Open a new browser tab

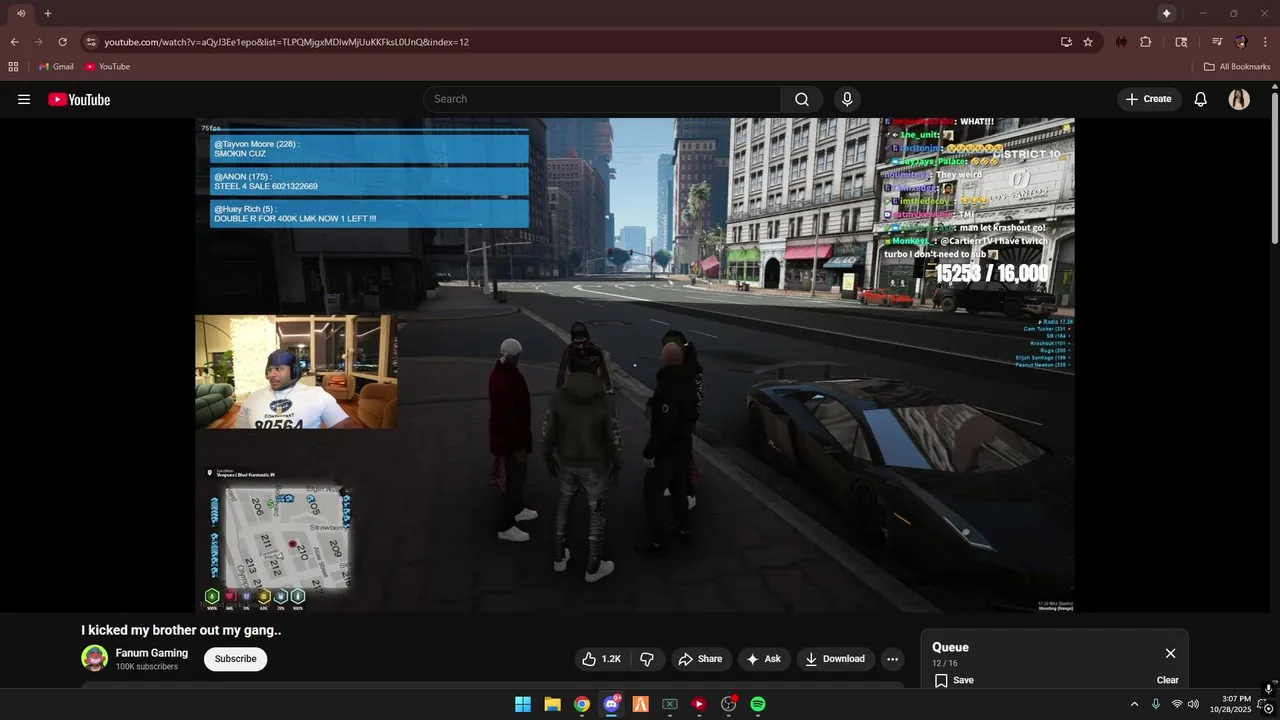coord(47,13)
